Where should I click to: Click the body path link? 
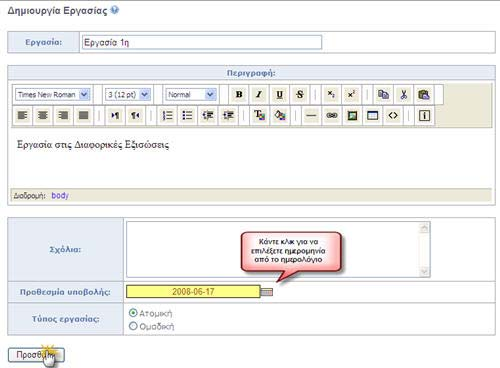point(60,195)
